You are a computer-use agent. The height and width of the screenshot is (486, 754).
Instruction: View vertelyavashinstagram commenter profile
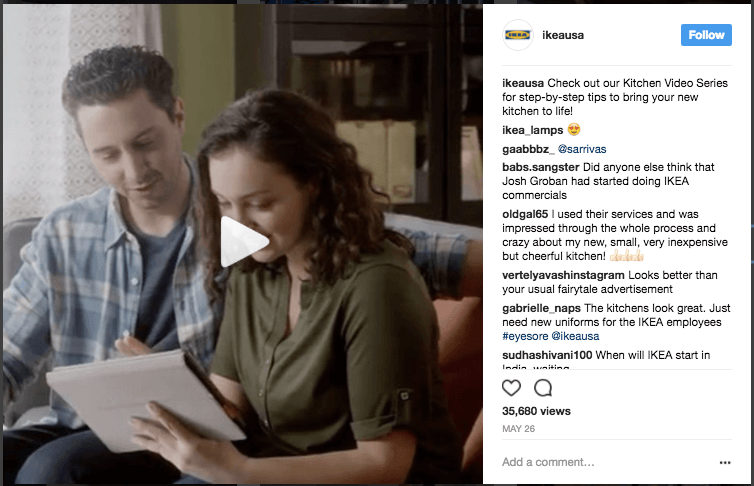563,275
